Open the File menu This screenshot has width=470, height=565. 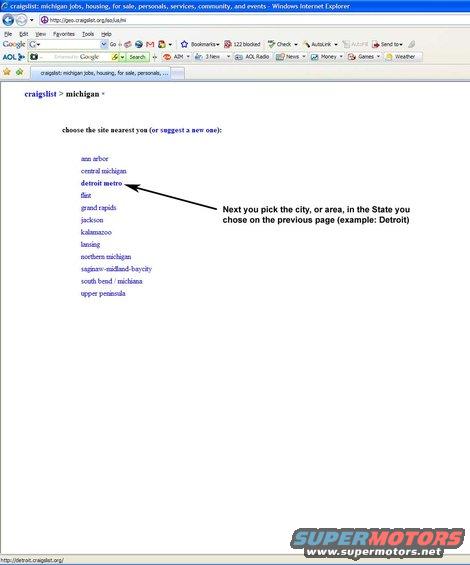8,34
